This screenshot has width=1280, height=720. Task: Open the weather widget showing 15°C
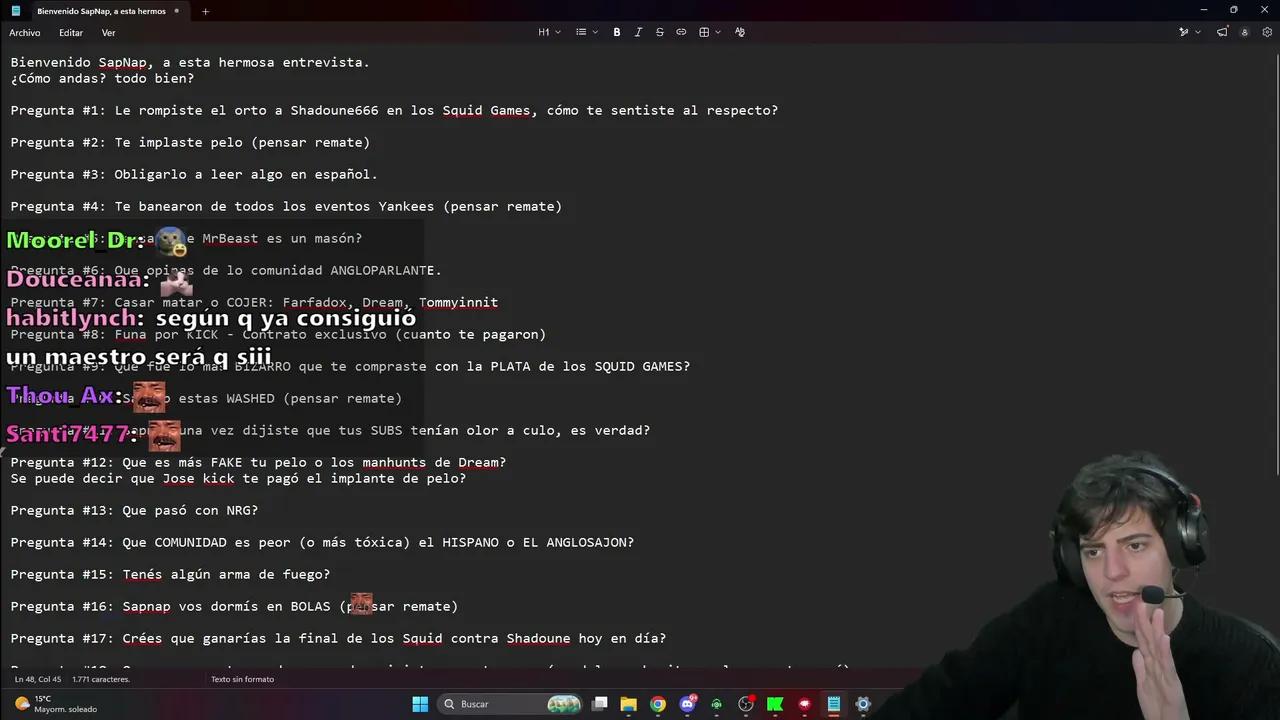(56, 704)
